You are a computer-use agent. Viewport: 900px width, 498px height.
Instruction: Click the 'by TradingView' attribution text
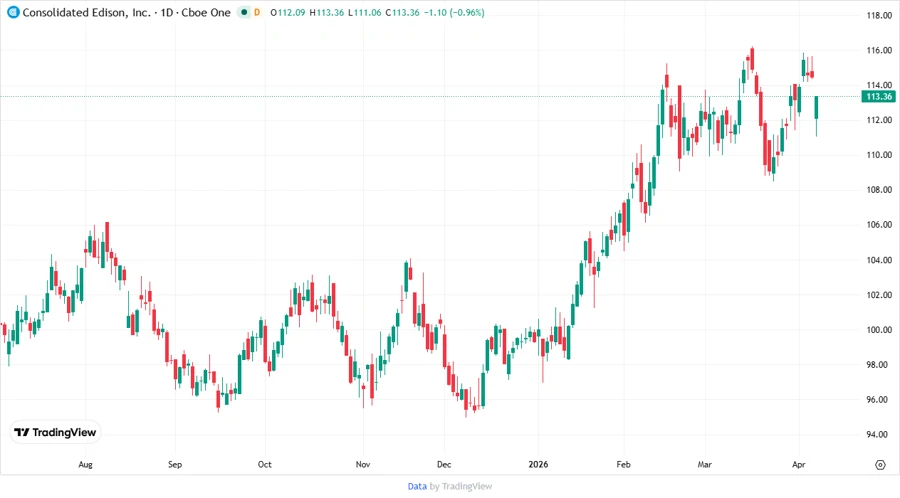(461, 487)
